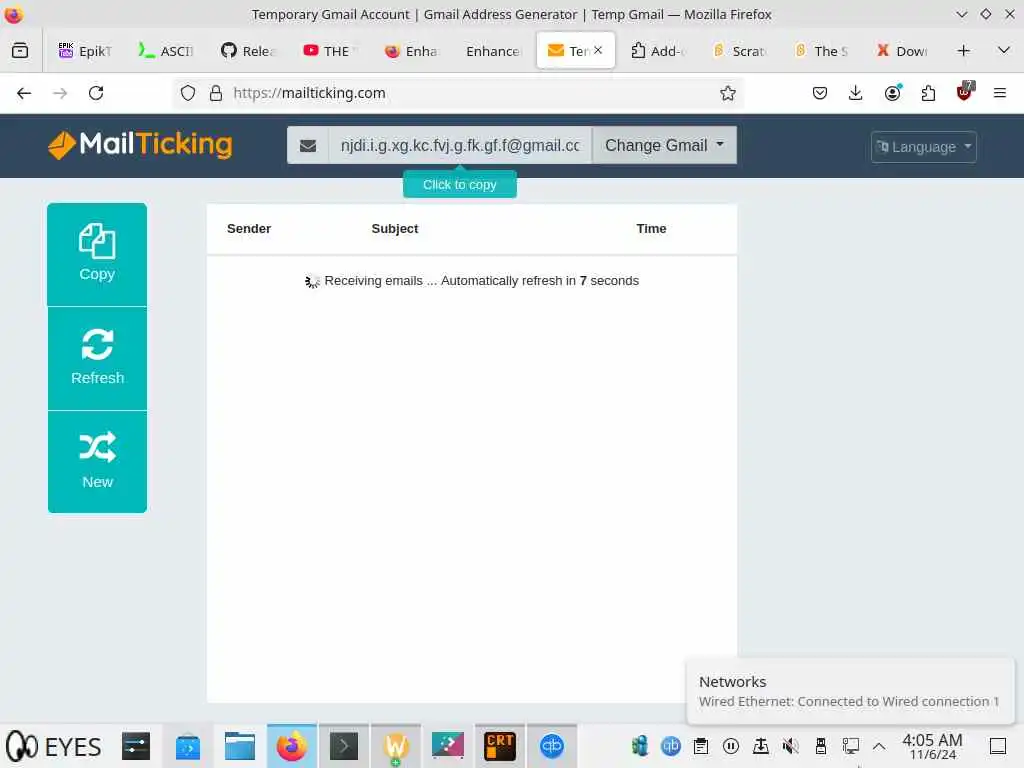The image size is (1024, 768).
Task: Click the Refresh inbox button
Action: (97, 359)
